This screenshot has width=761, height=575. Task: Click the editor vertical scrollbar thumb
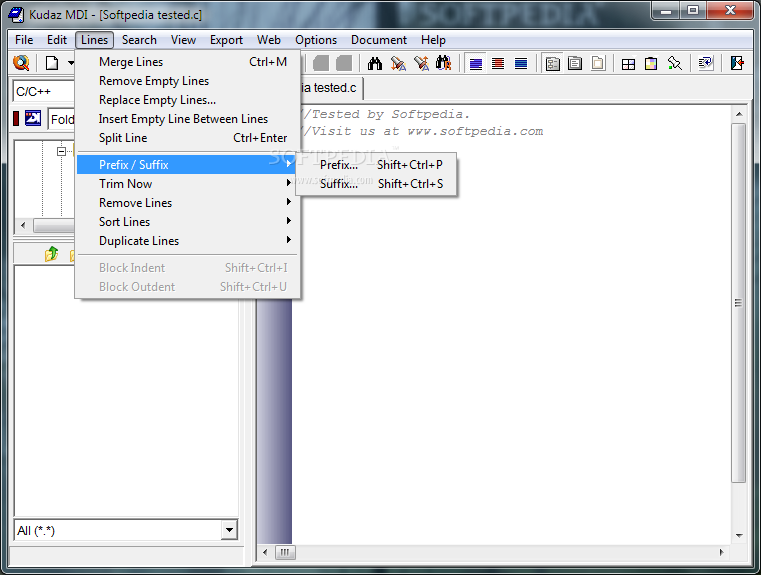(739, 303)
